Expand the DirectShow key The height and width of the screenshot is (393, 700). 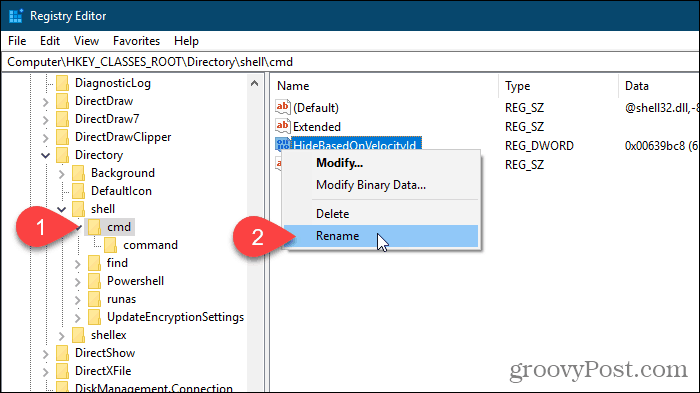tap(46, 354)
